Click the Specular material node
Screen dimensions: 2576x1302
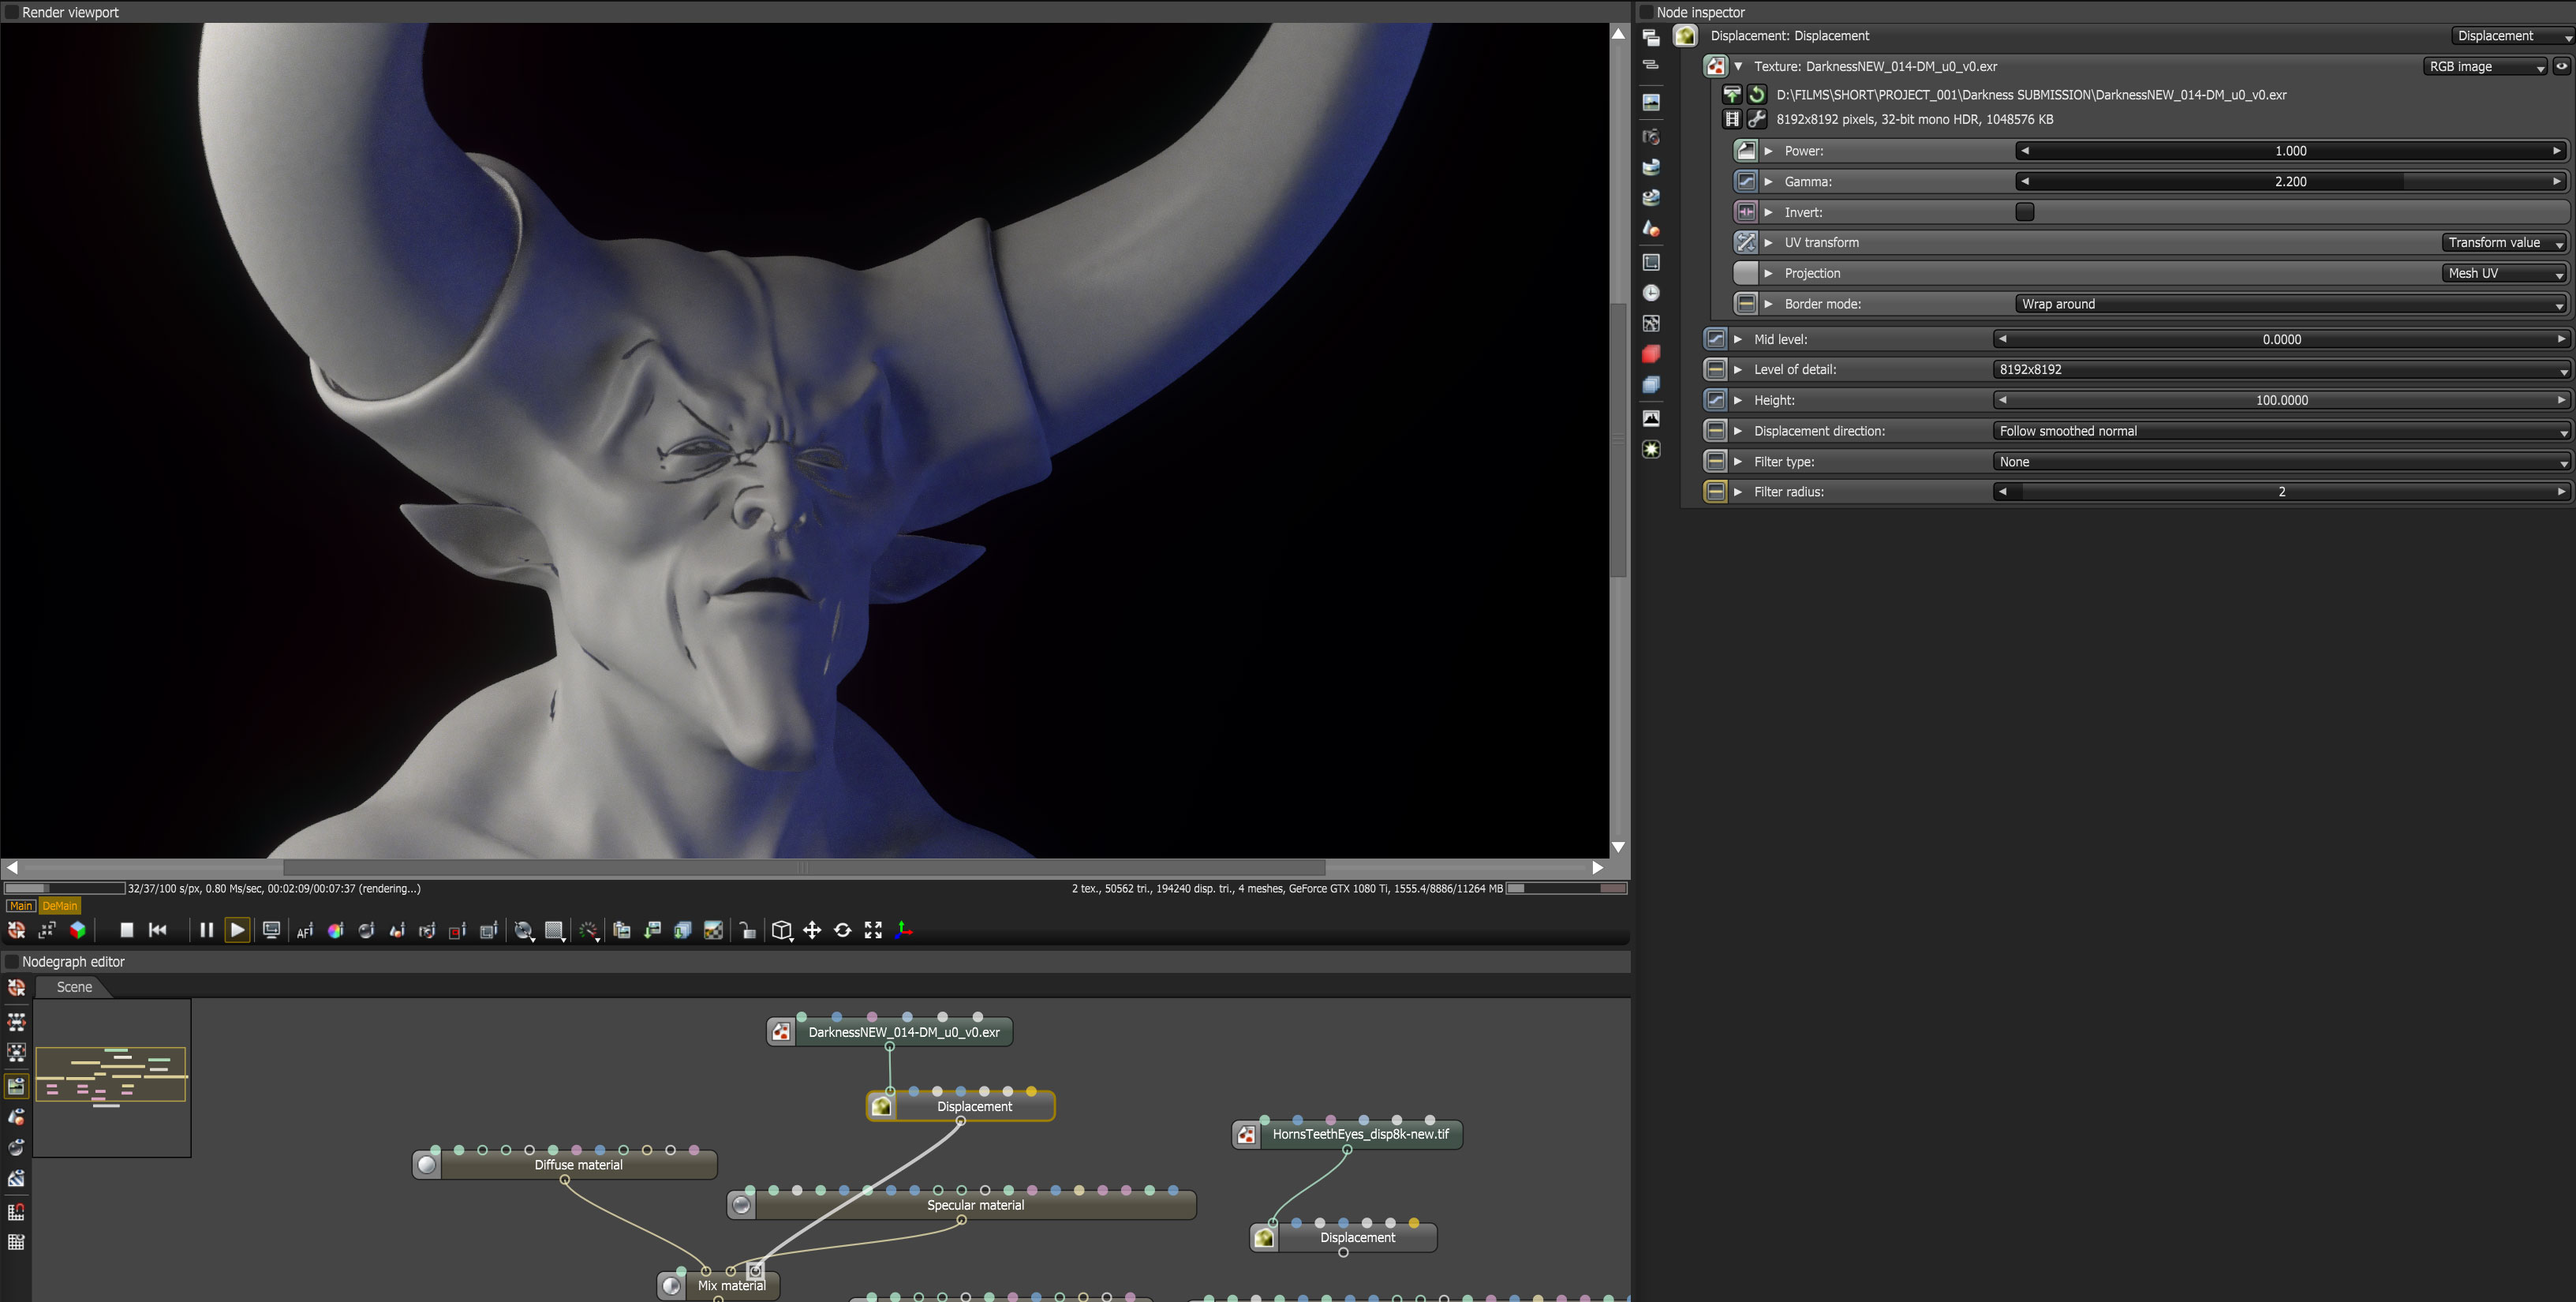click(974, 1205)
